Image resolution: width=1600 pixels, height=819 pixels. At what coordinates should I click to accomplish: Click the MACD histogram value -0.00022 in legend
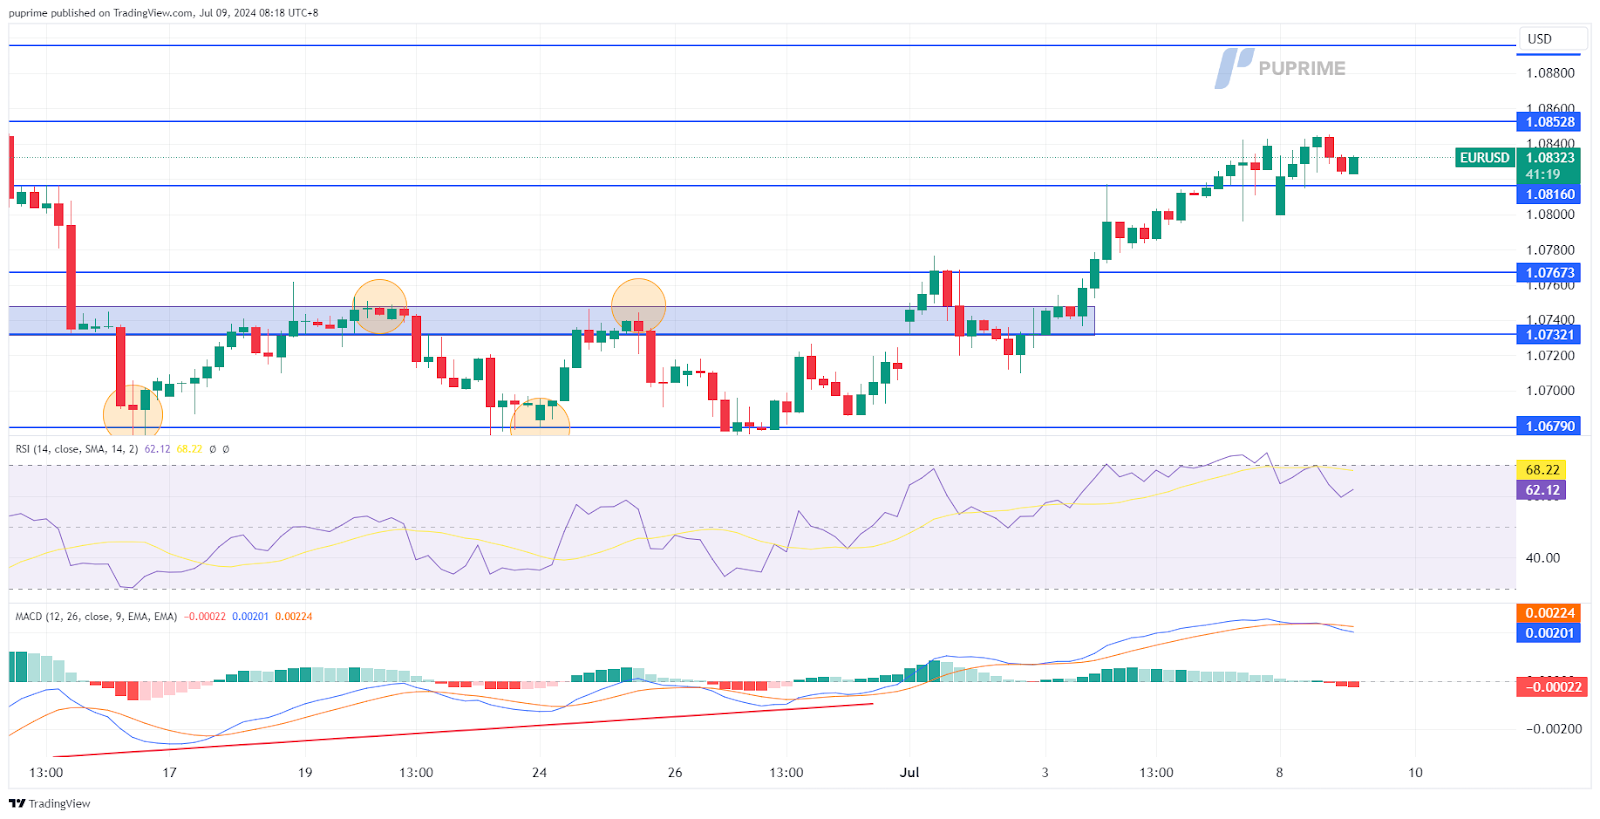204,616
